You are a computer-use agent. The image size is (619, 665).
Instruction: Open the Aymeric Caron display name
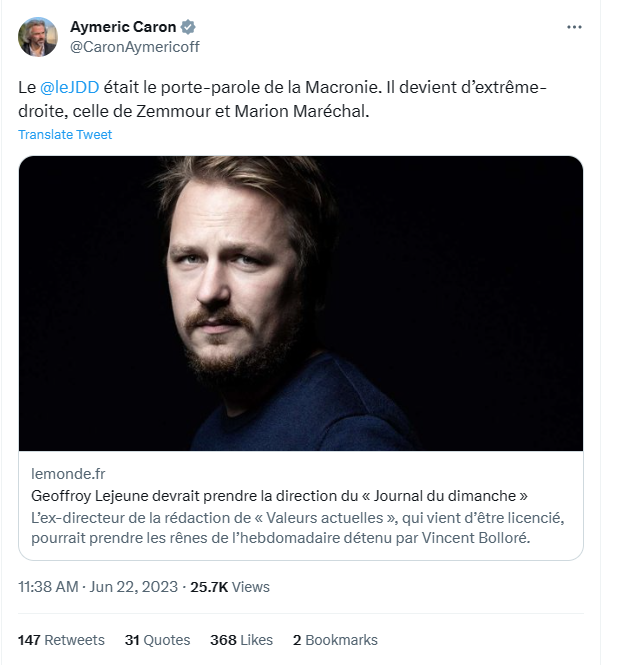[123, 27]
